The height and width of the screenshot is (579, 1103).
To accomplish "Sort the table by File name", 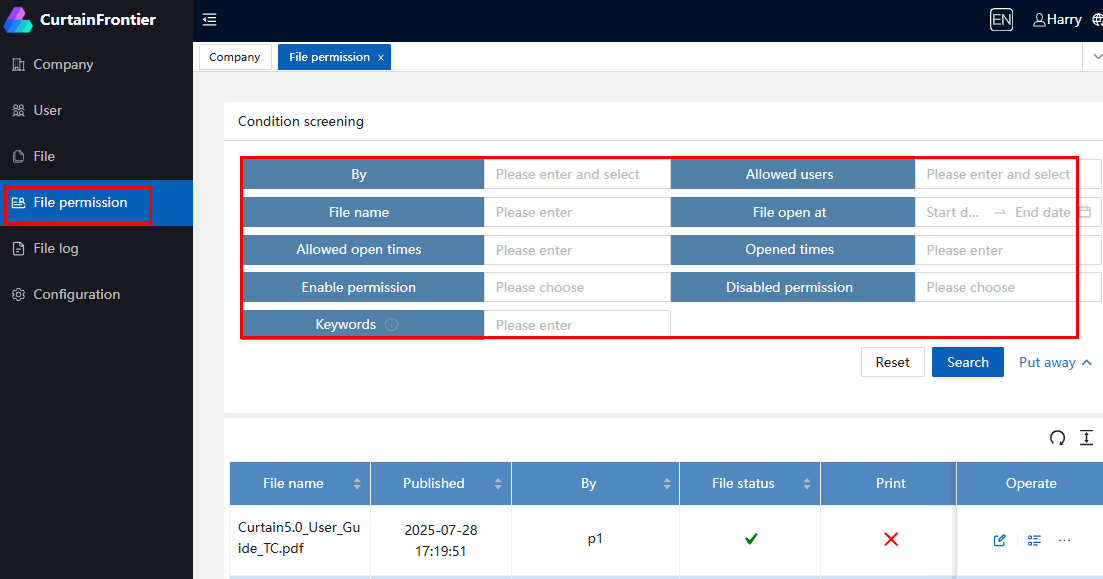I will [x=357, y=483].
